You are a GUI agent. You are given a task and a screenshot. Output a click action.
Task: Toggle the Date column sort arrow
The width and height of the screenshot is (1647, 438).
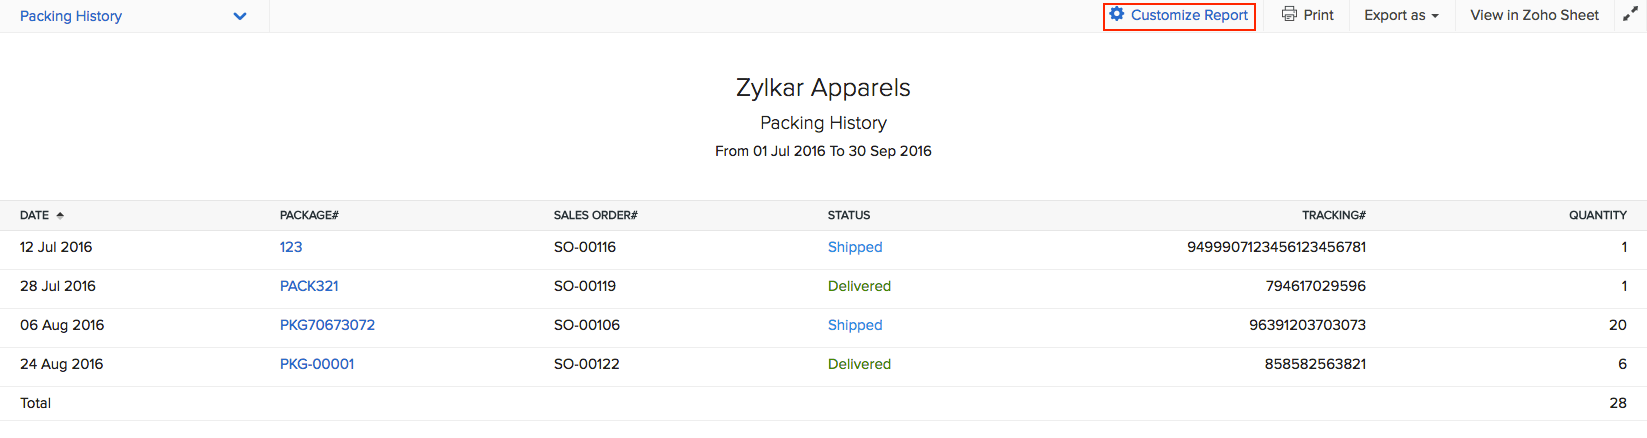(60, 215)
